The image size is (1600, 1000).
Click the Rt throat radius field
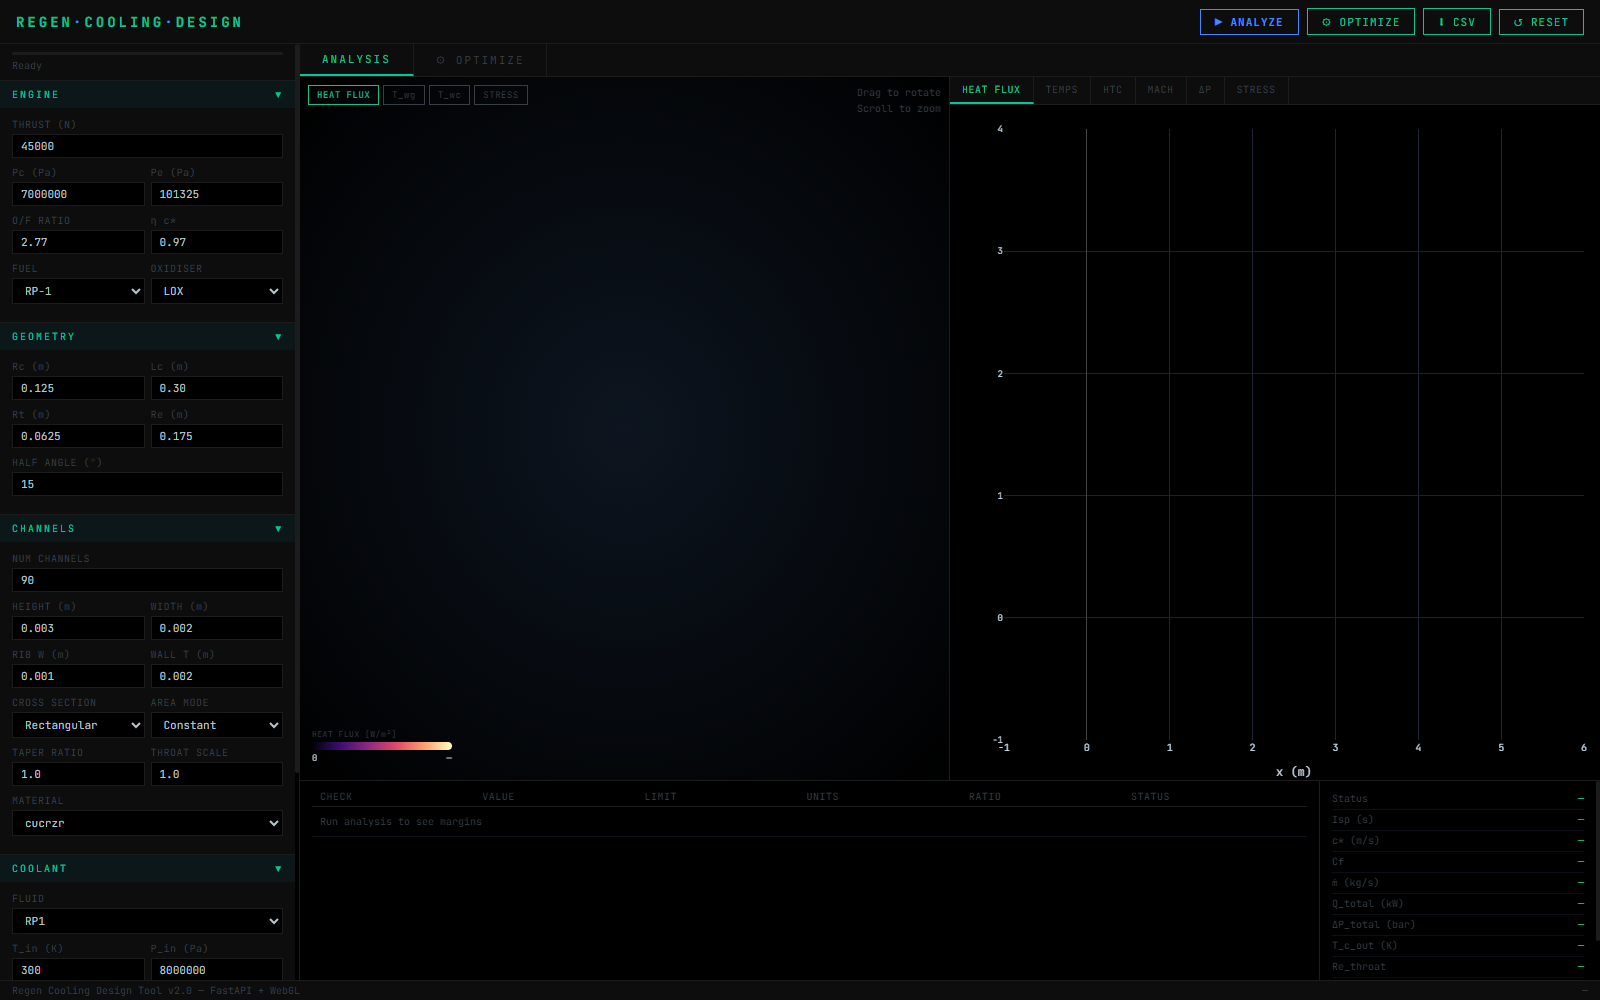(x=78, y=436)
